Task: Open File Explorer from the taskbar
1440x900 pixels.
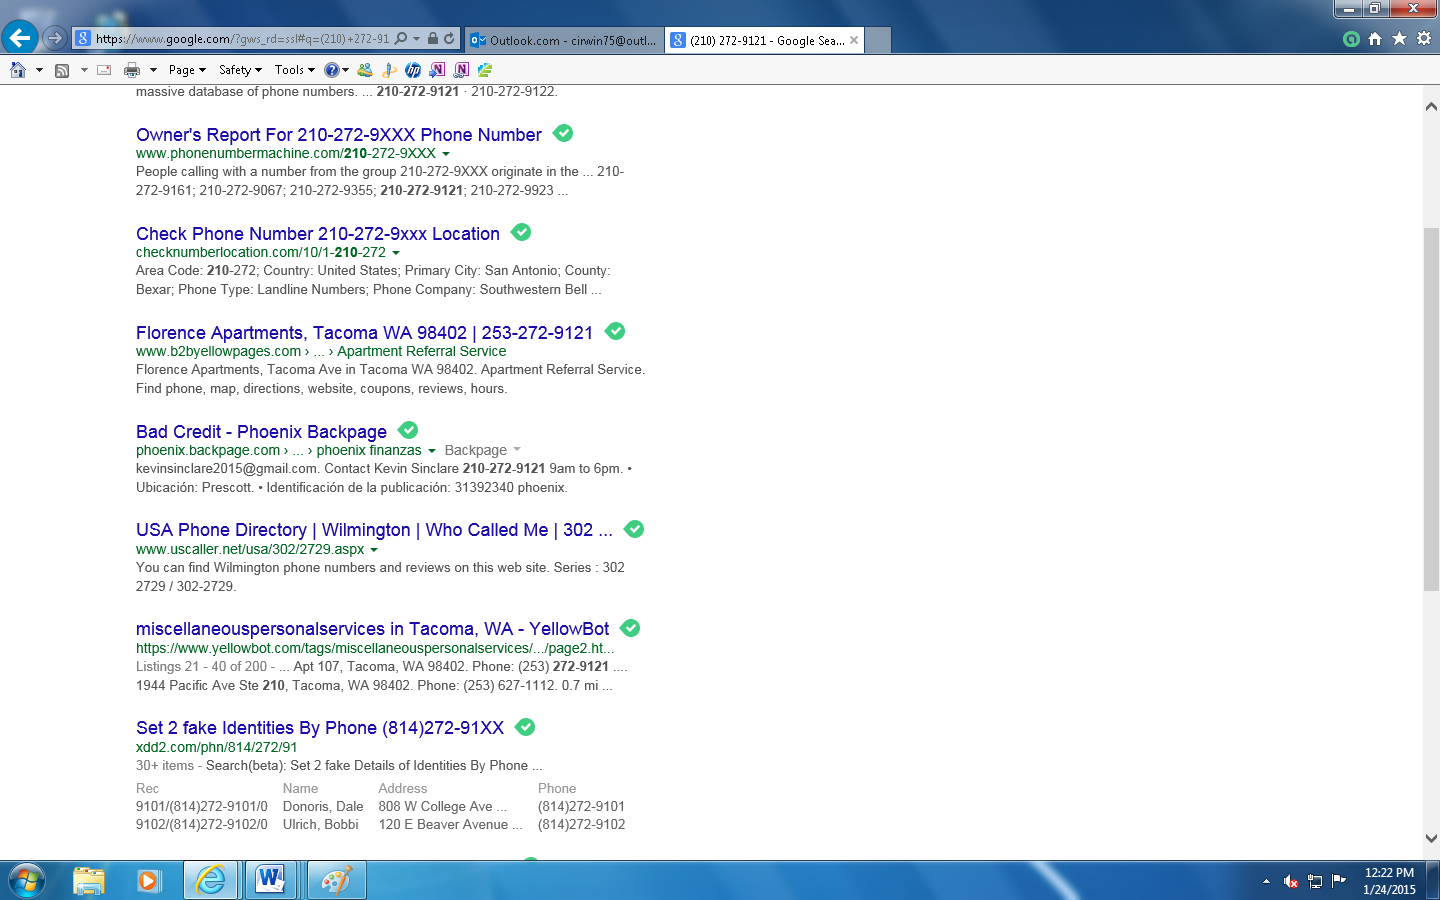Action: tap(89, 880)
